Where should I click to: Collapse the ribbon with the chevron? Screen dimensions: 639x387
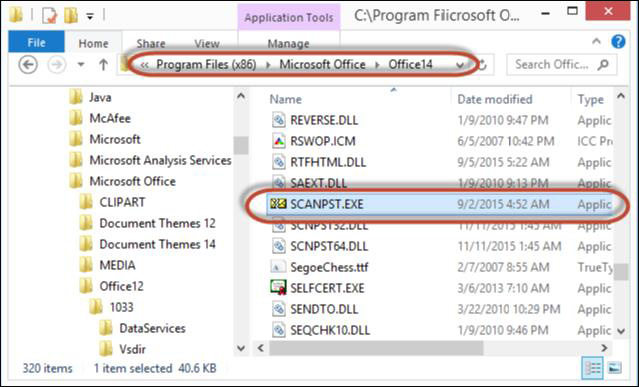596,42
